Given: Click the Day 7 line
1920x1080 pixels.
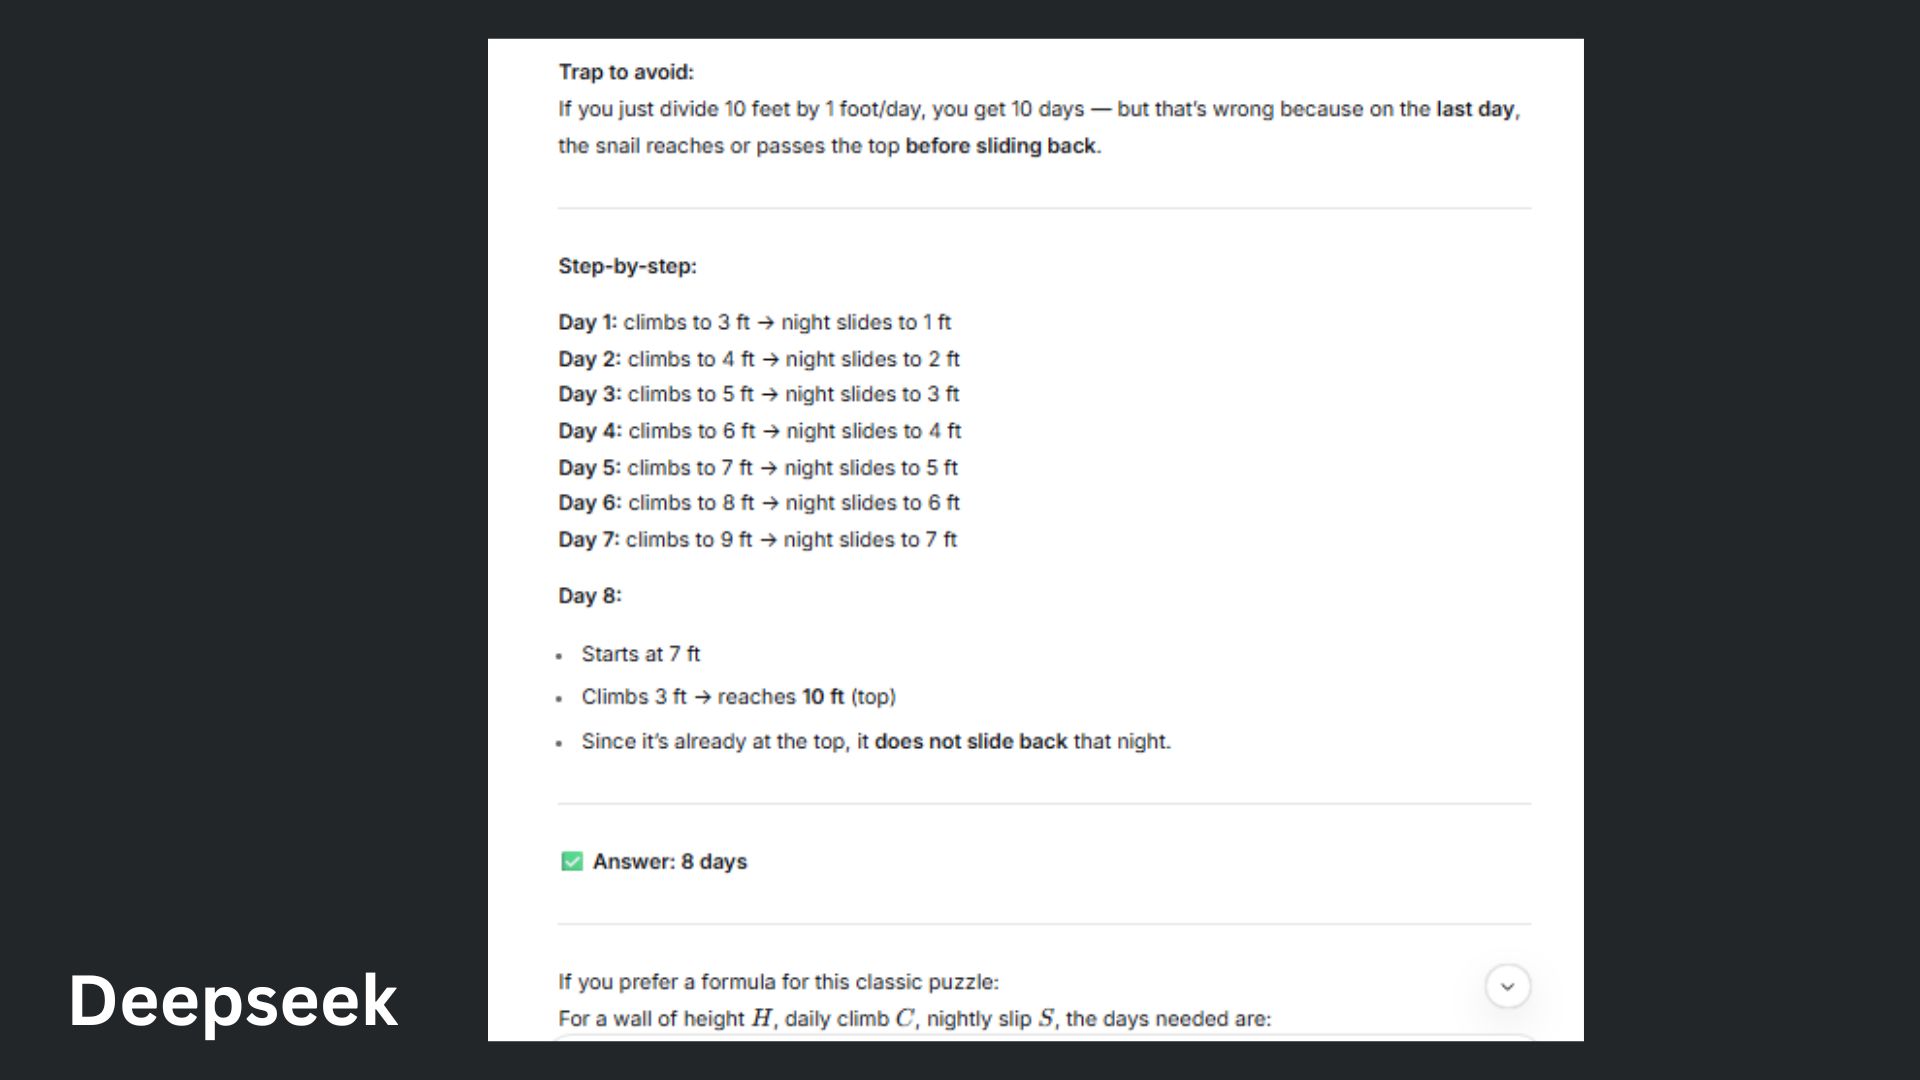Looking at the screenshot, I should click(757, 539).
